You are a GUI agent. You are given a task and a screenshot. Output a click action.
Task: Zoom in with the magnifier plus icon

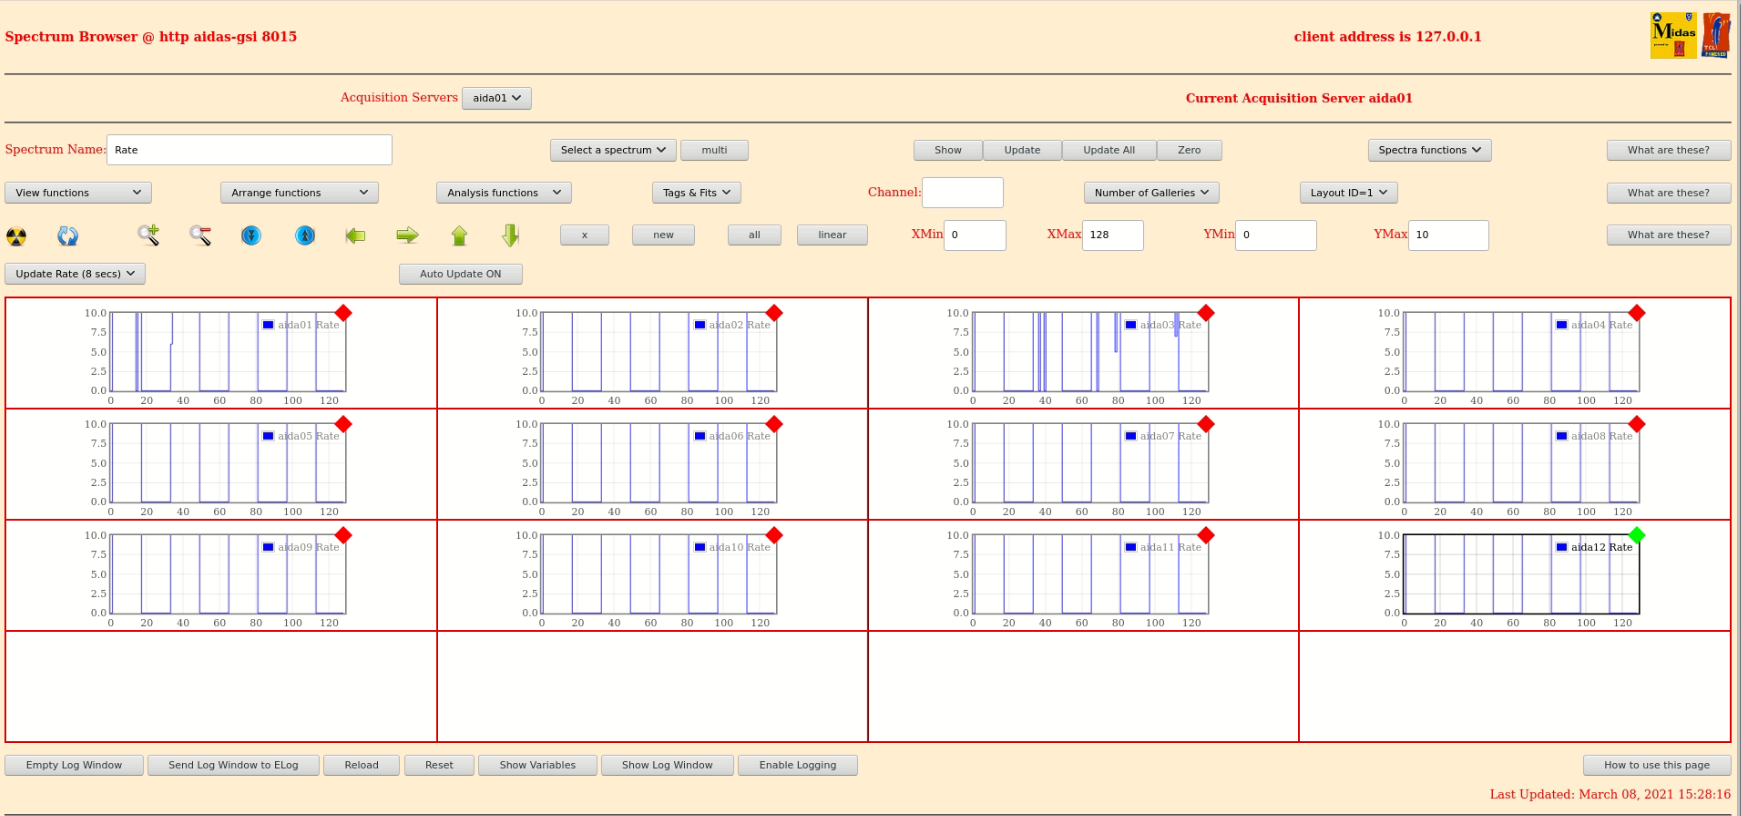pos(148,235)
